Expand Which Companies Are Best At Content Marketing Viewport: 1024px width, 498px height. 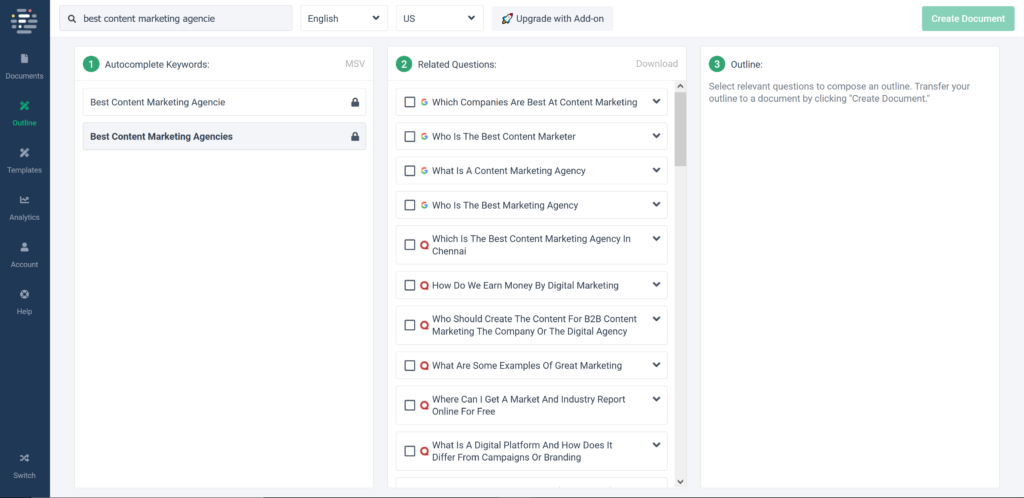(x=656, y=101)
